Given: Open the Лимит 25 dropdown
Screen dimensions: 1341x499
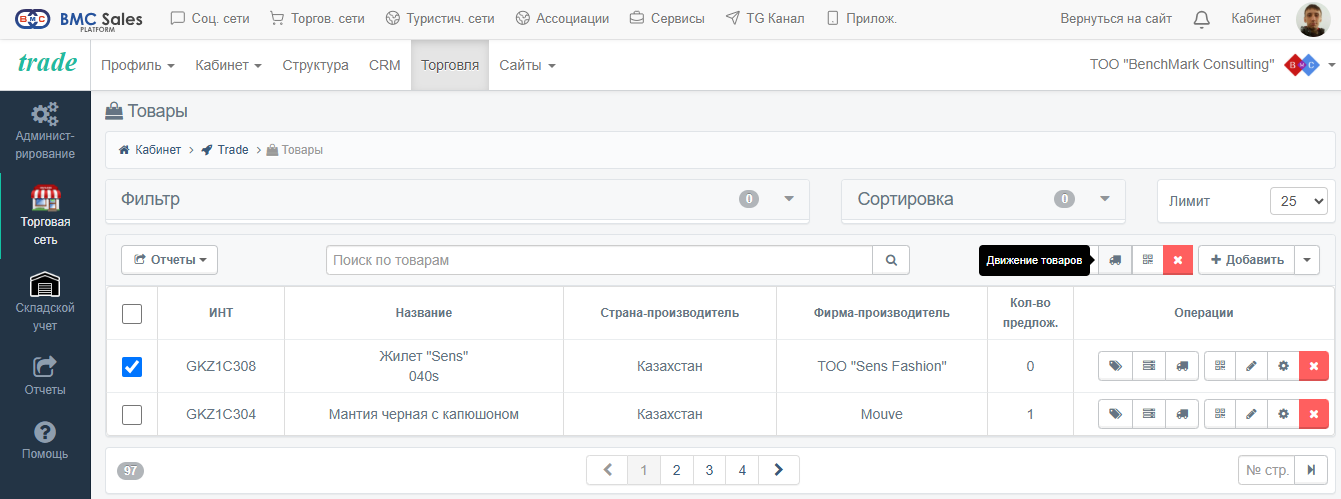Looking at the screenshot, I should pyautogui.click(x=1299, y=201).
